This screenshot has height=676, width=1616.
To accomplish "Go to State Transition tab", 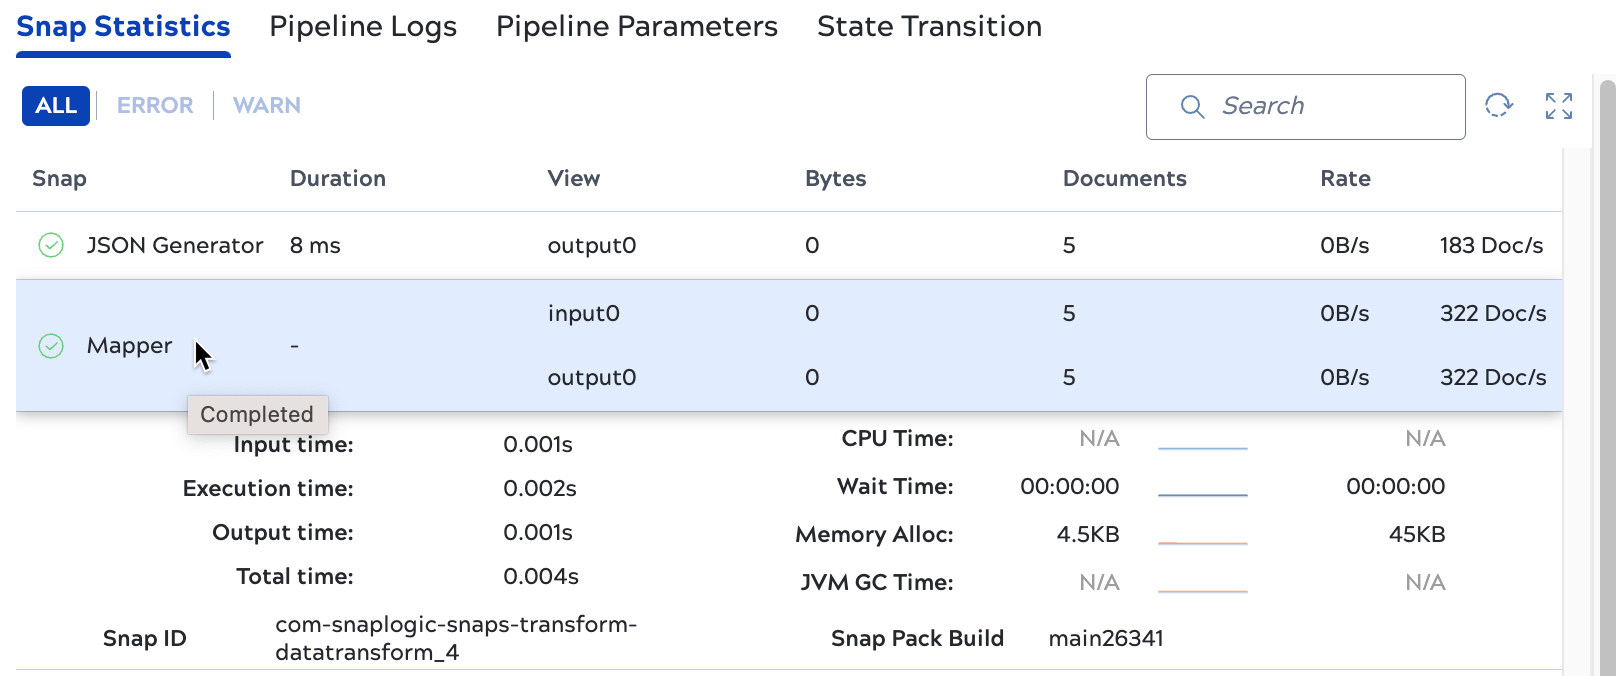I will (x=929, y=27).
